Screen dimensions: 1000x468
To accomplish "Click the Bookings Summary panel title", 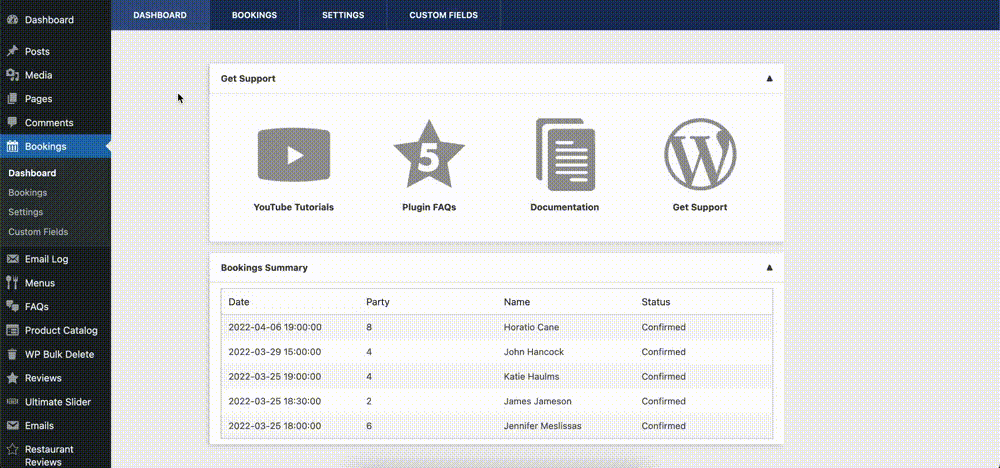I will 264,268.
